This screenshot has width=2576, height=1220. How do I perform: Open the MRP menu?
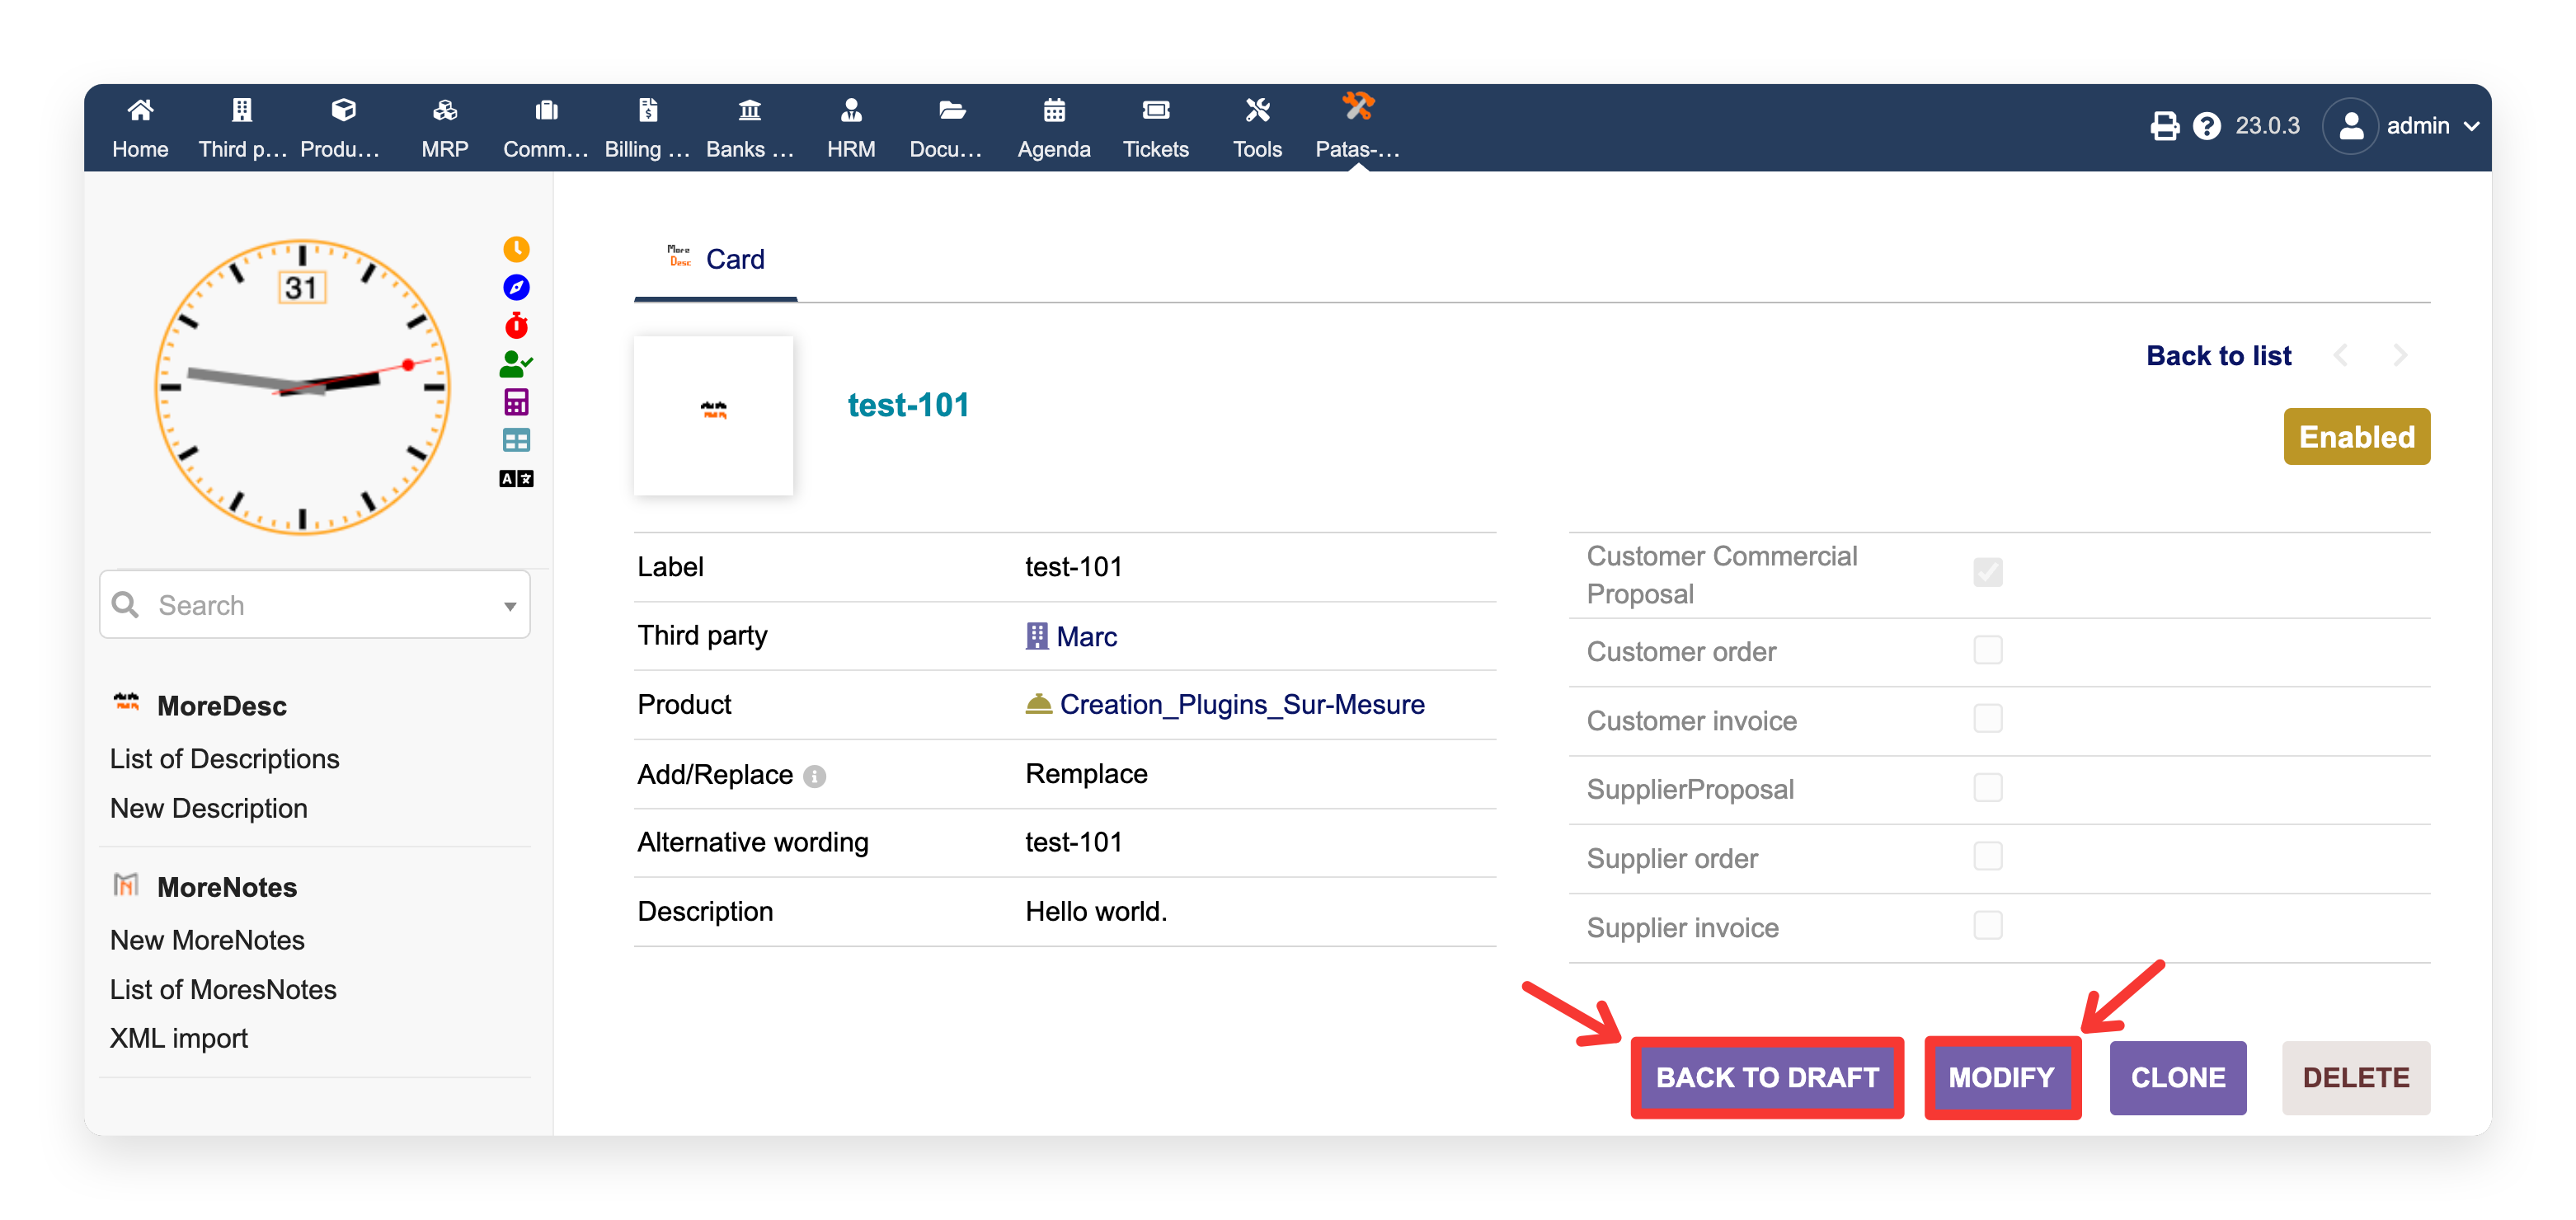point(445,127)
